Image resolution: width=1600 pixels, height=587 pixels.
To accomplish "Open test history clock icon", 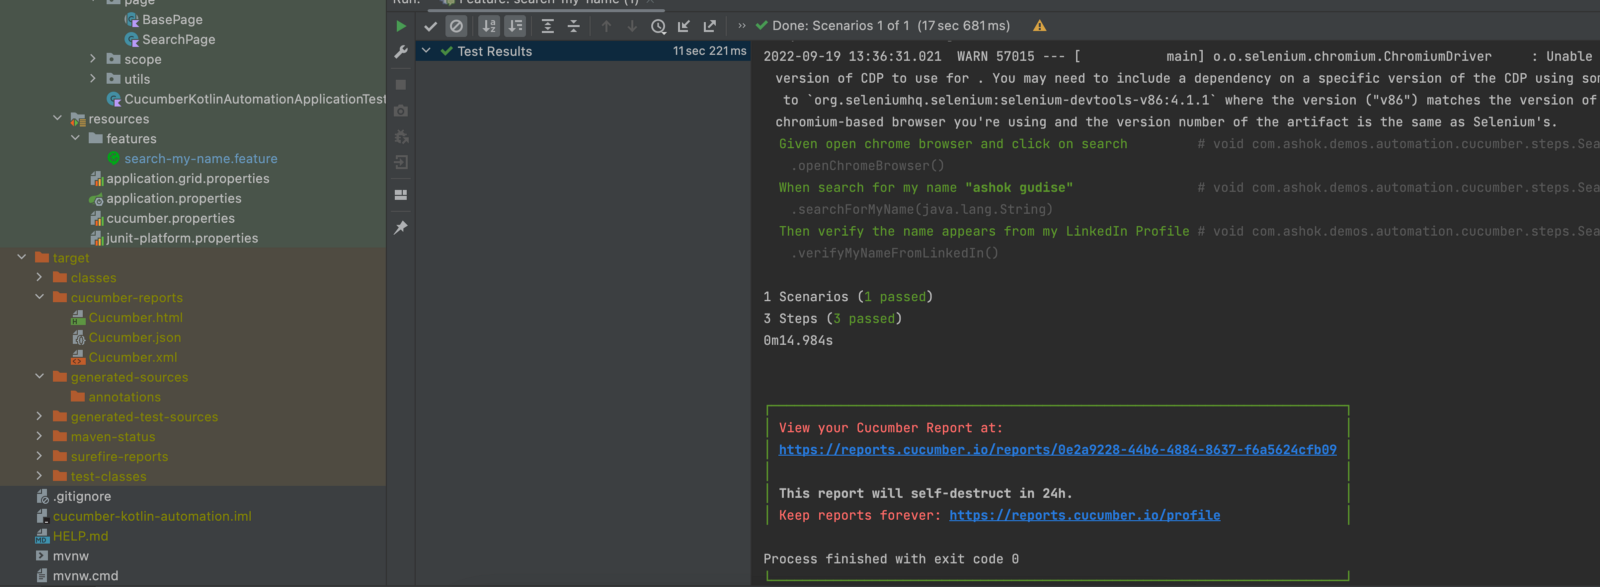I will click(658, 26).
